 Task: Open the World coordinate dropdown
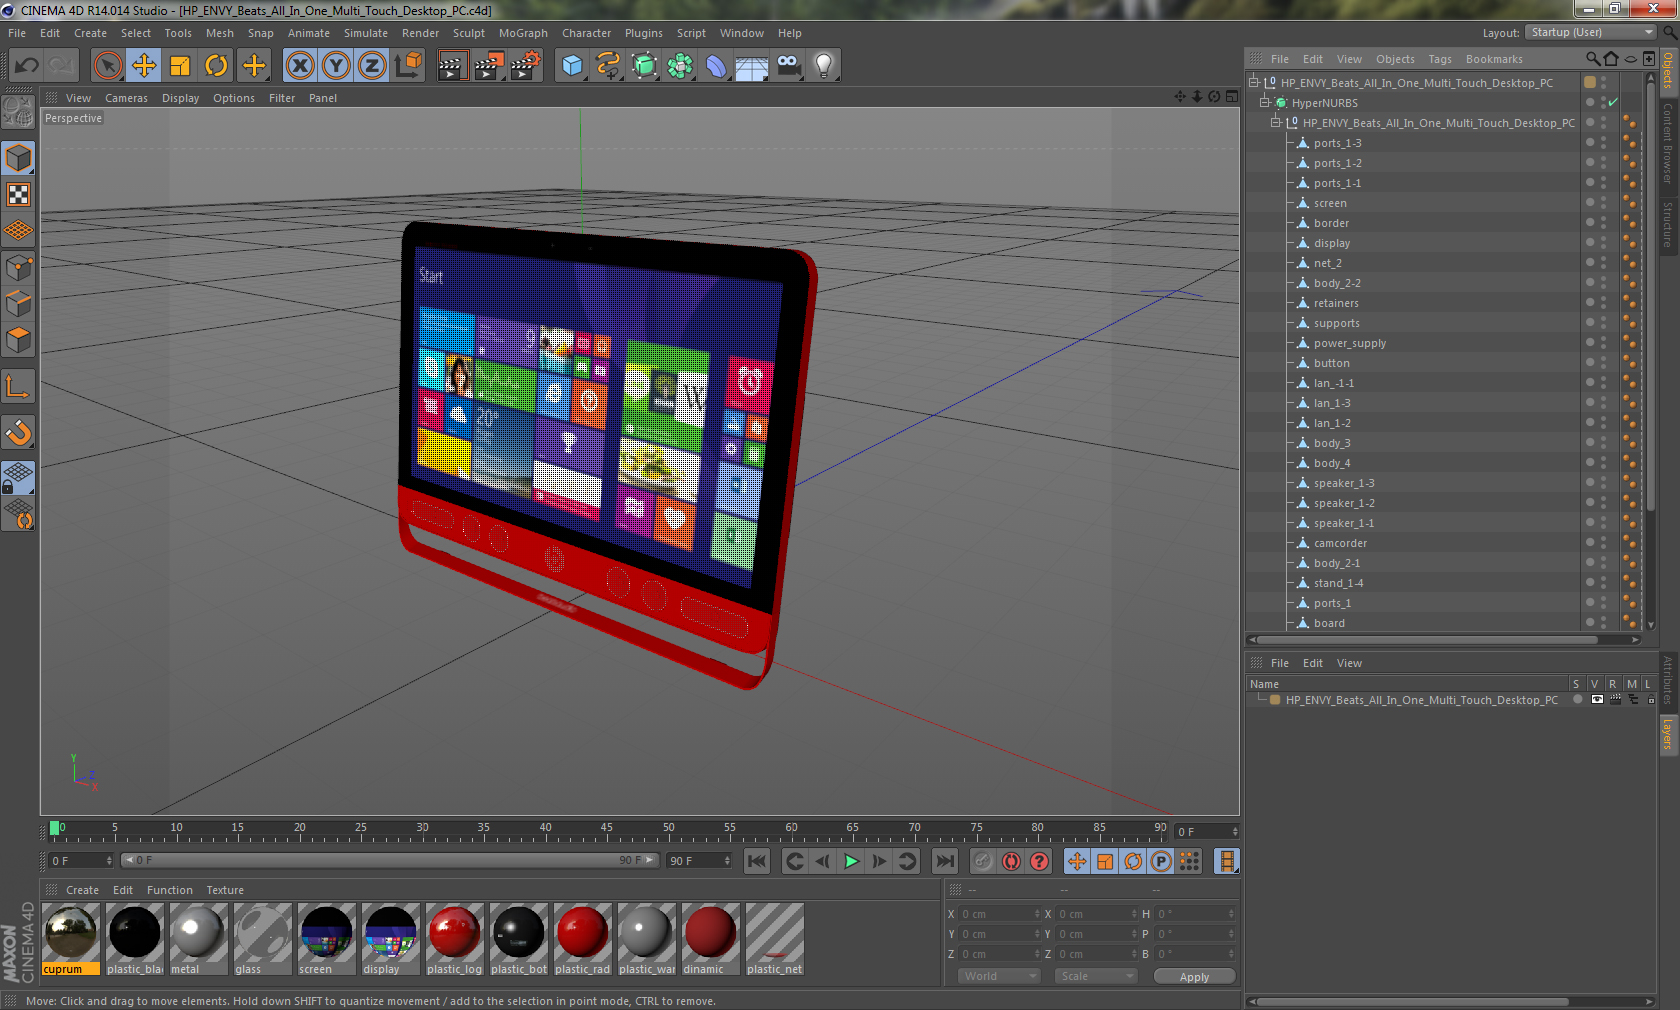point(999,976)
